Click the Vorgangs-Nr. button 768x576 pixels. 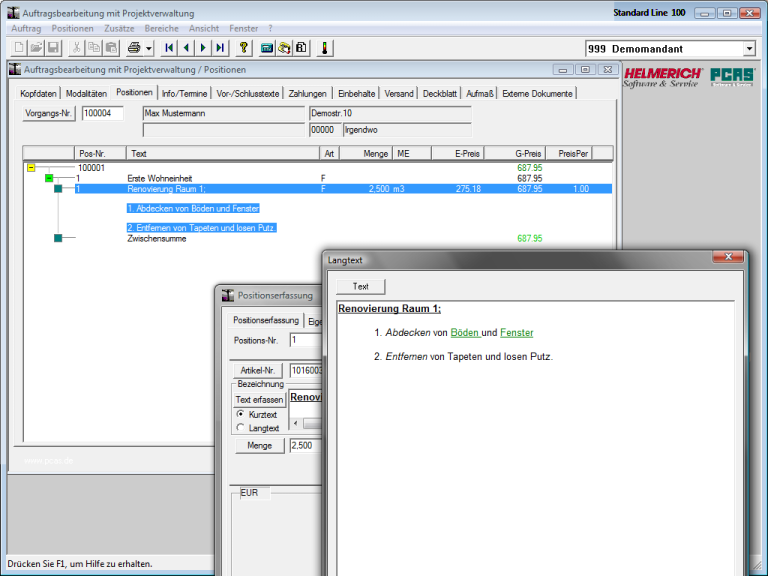click(x=48, y=113)
